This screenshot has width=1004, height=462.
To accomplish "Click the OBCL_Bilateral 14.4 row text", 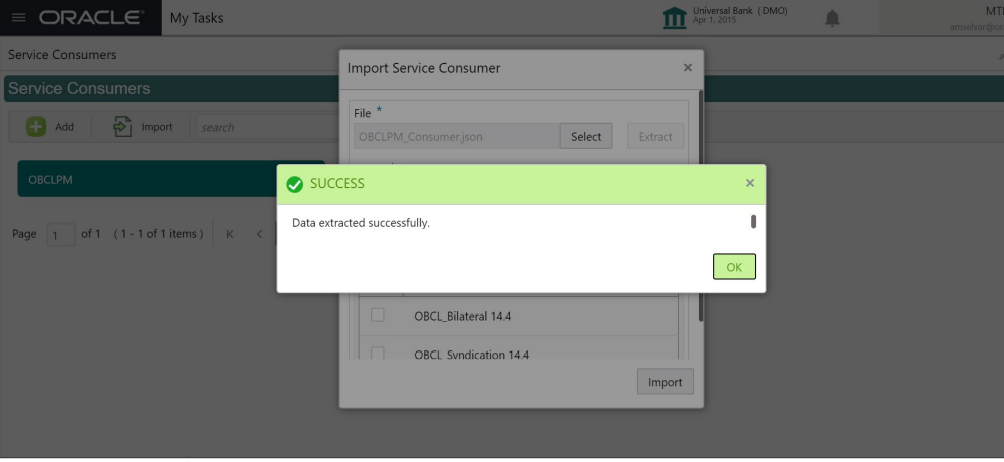I will coord(462,316).
